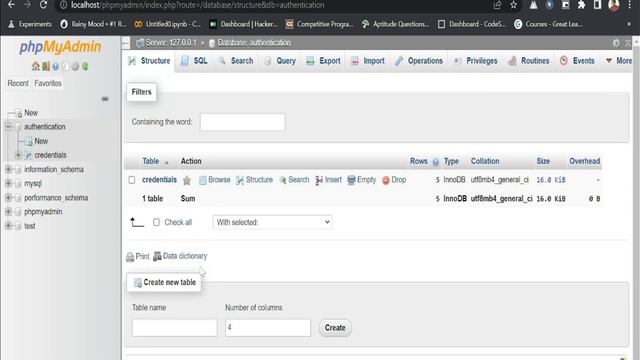Click the log out icon beside home

point(46,67)
